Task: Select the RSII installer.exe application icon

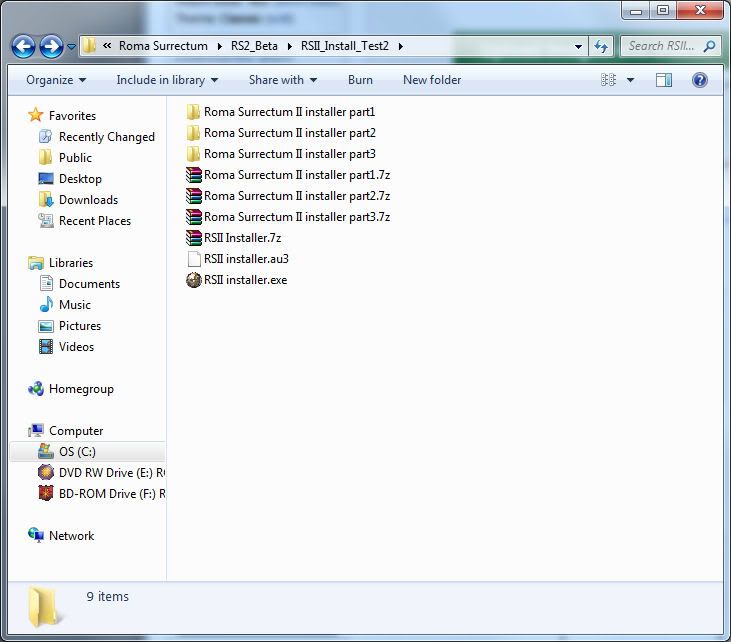Action: click(x=194, y=280)
